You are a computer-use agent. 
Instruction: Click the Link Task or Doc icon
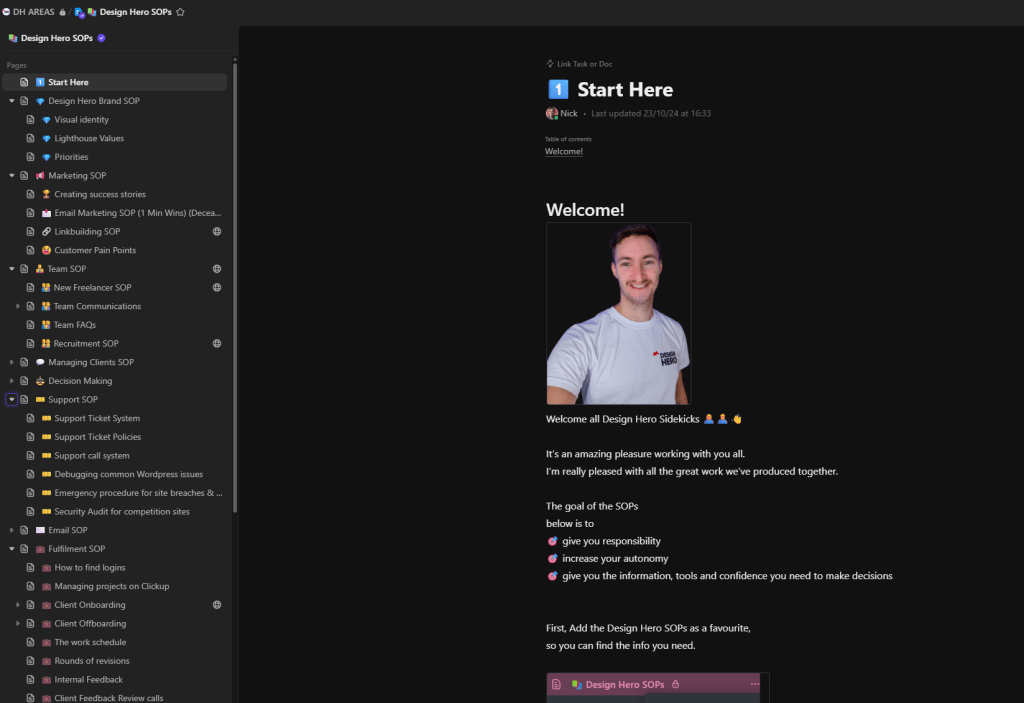(x=550, y=64)
